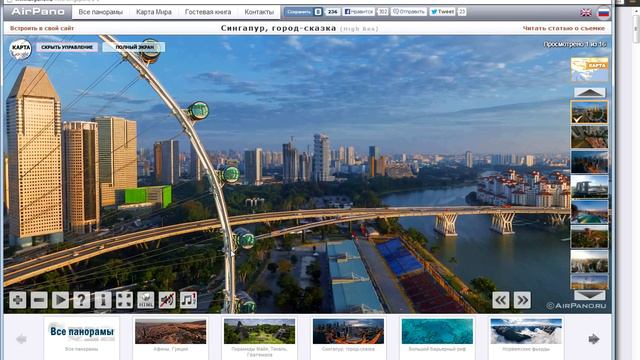
Task: Show panorama info with the 'i' icon
Action: pyautogui.click(x=103, y=300)
